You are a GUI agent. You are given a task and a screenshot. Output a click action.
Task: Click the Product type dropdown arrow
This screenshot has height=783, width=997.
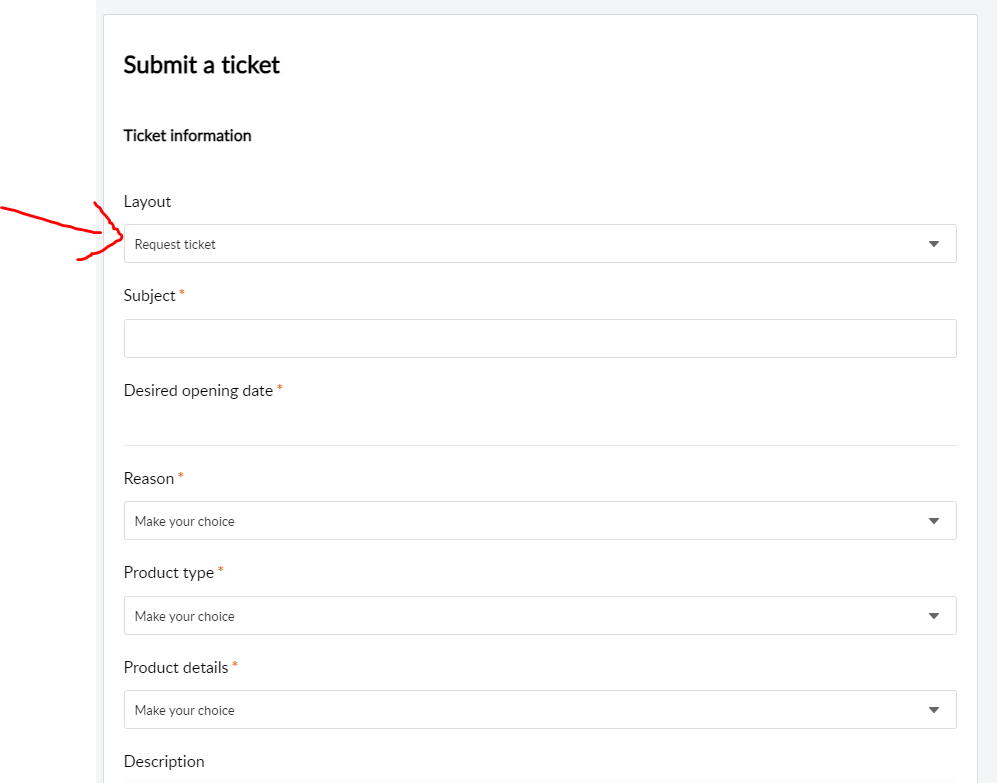click(933, 616)
